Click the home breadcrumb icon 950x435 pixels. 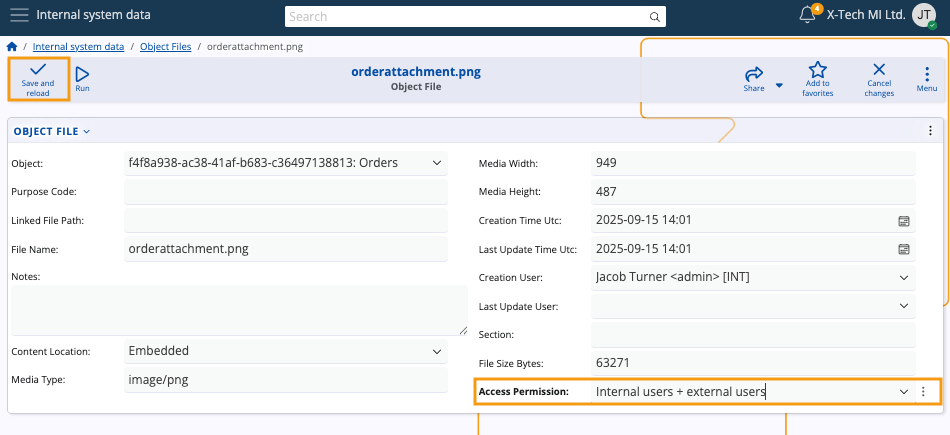[12, 47]
